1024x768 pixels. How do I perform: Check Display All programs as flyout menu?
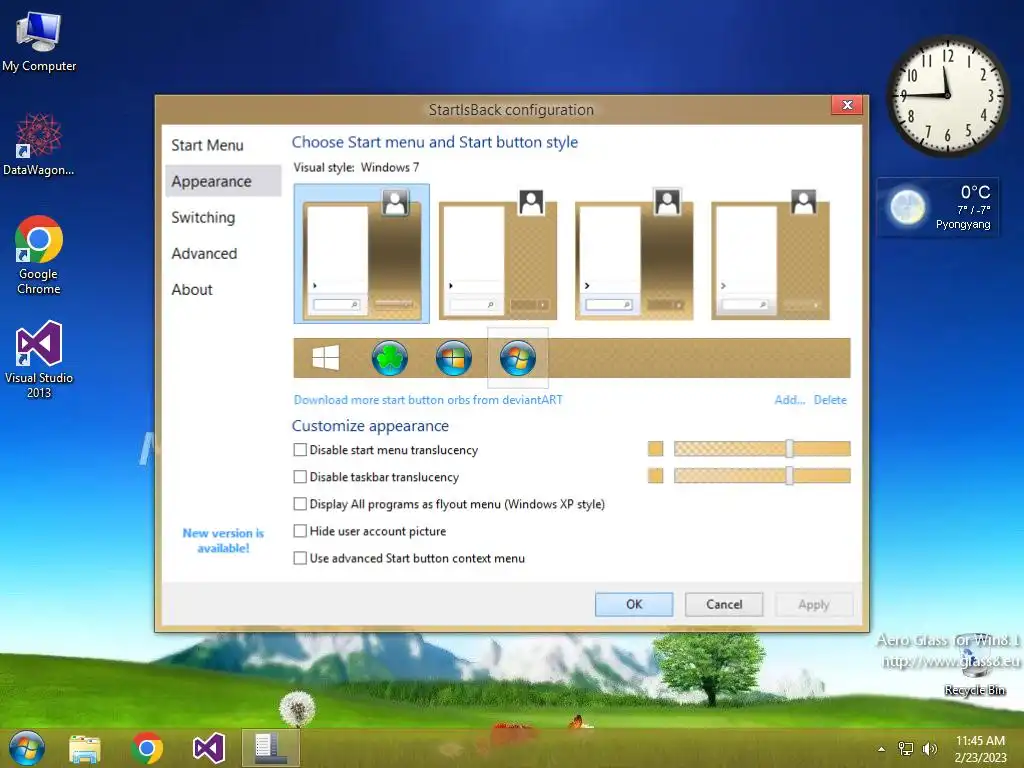click(300, 504)
